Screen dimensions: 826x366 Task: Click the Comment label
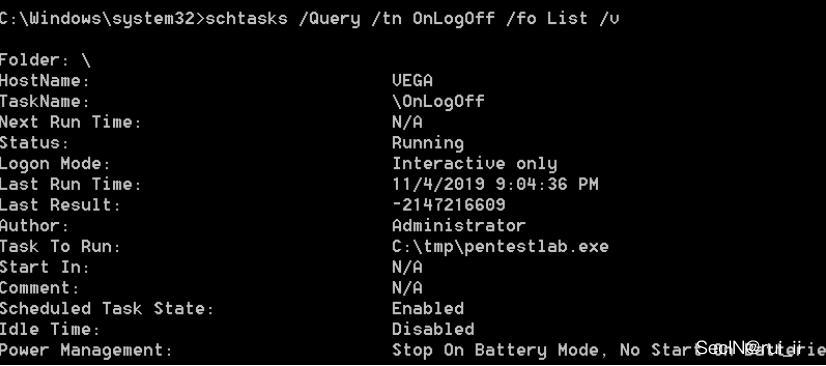(40, 288)
